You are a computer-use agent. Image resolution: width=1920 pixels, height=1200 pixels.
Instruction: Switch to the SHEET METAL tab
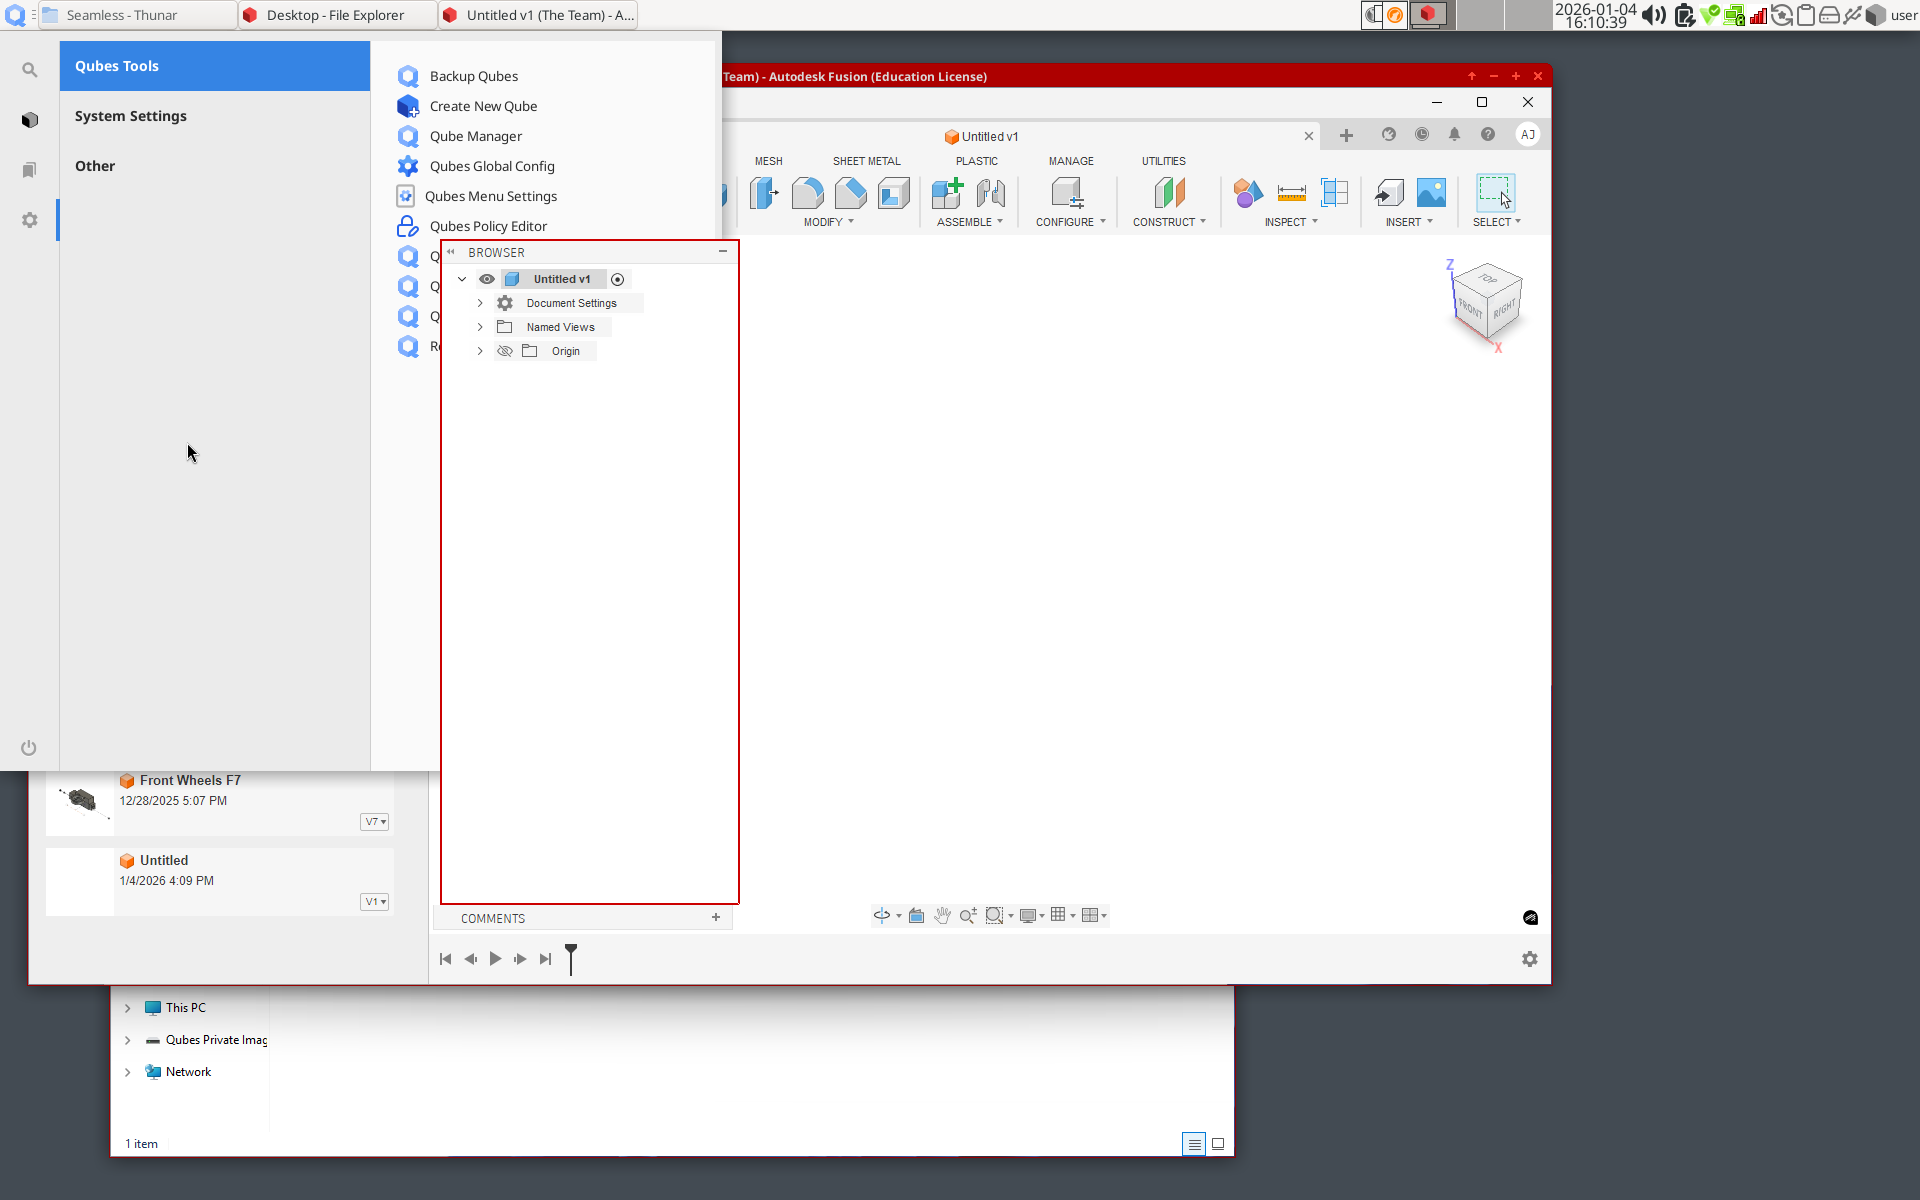pyautogui.click(x=866, y=161)
